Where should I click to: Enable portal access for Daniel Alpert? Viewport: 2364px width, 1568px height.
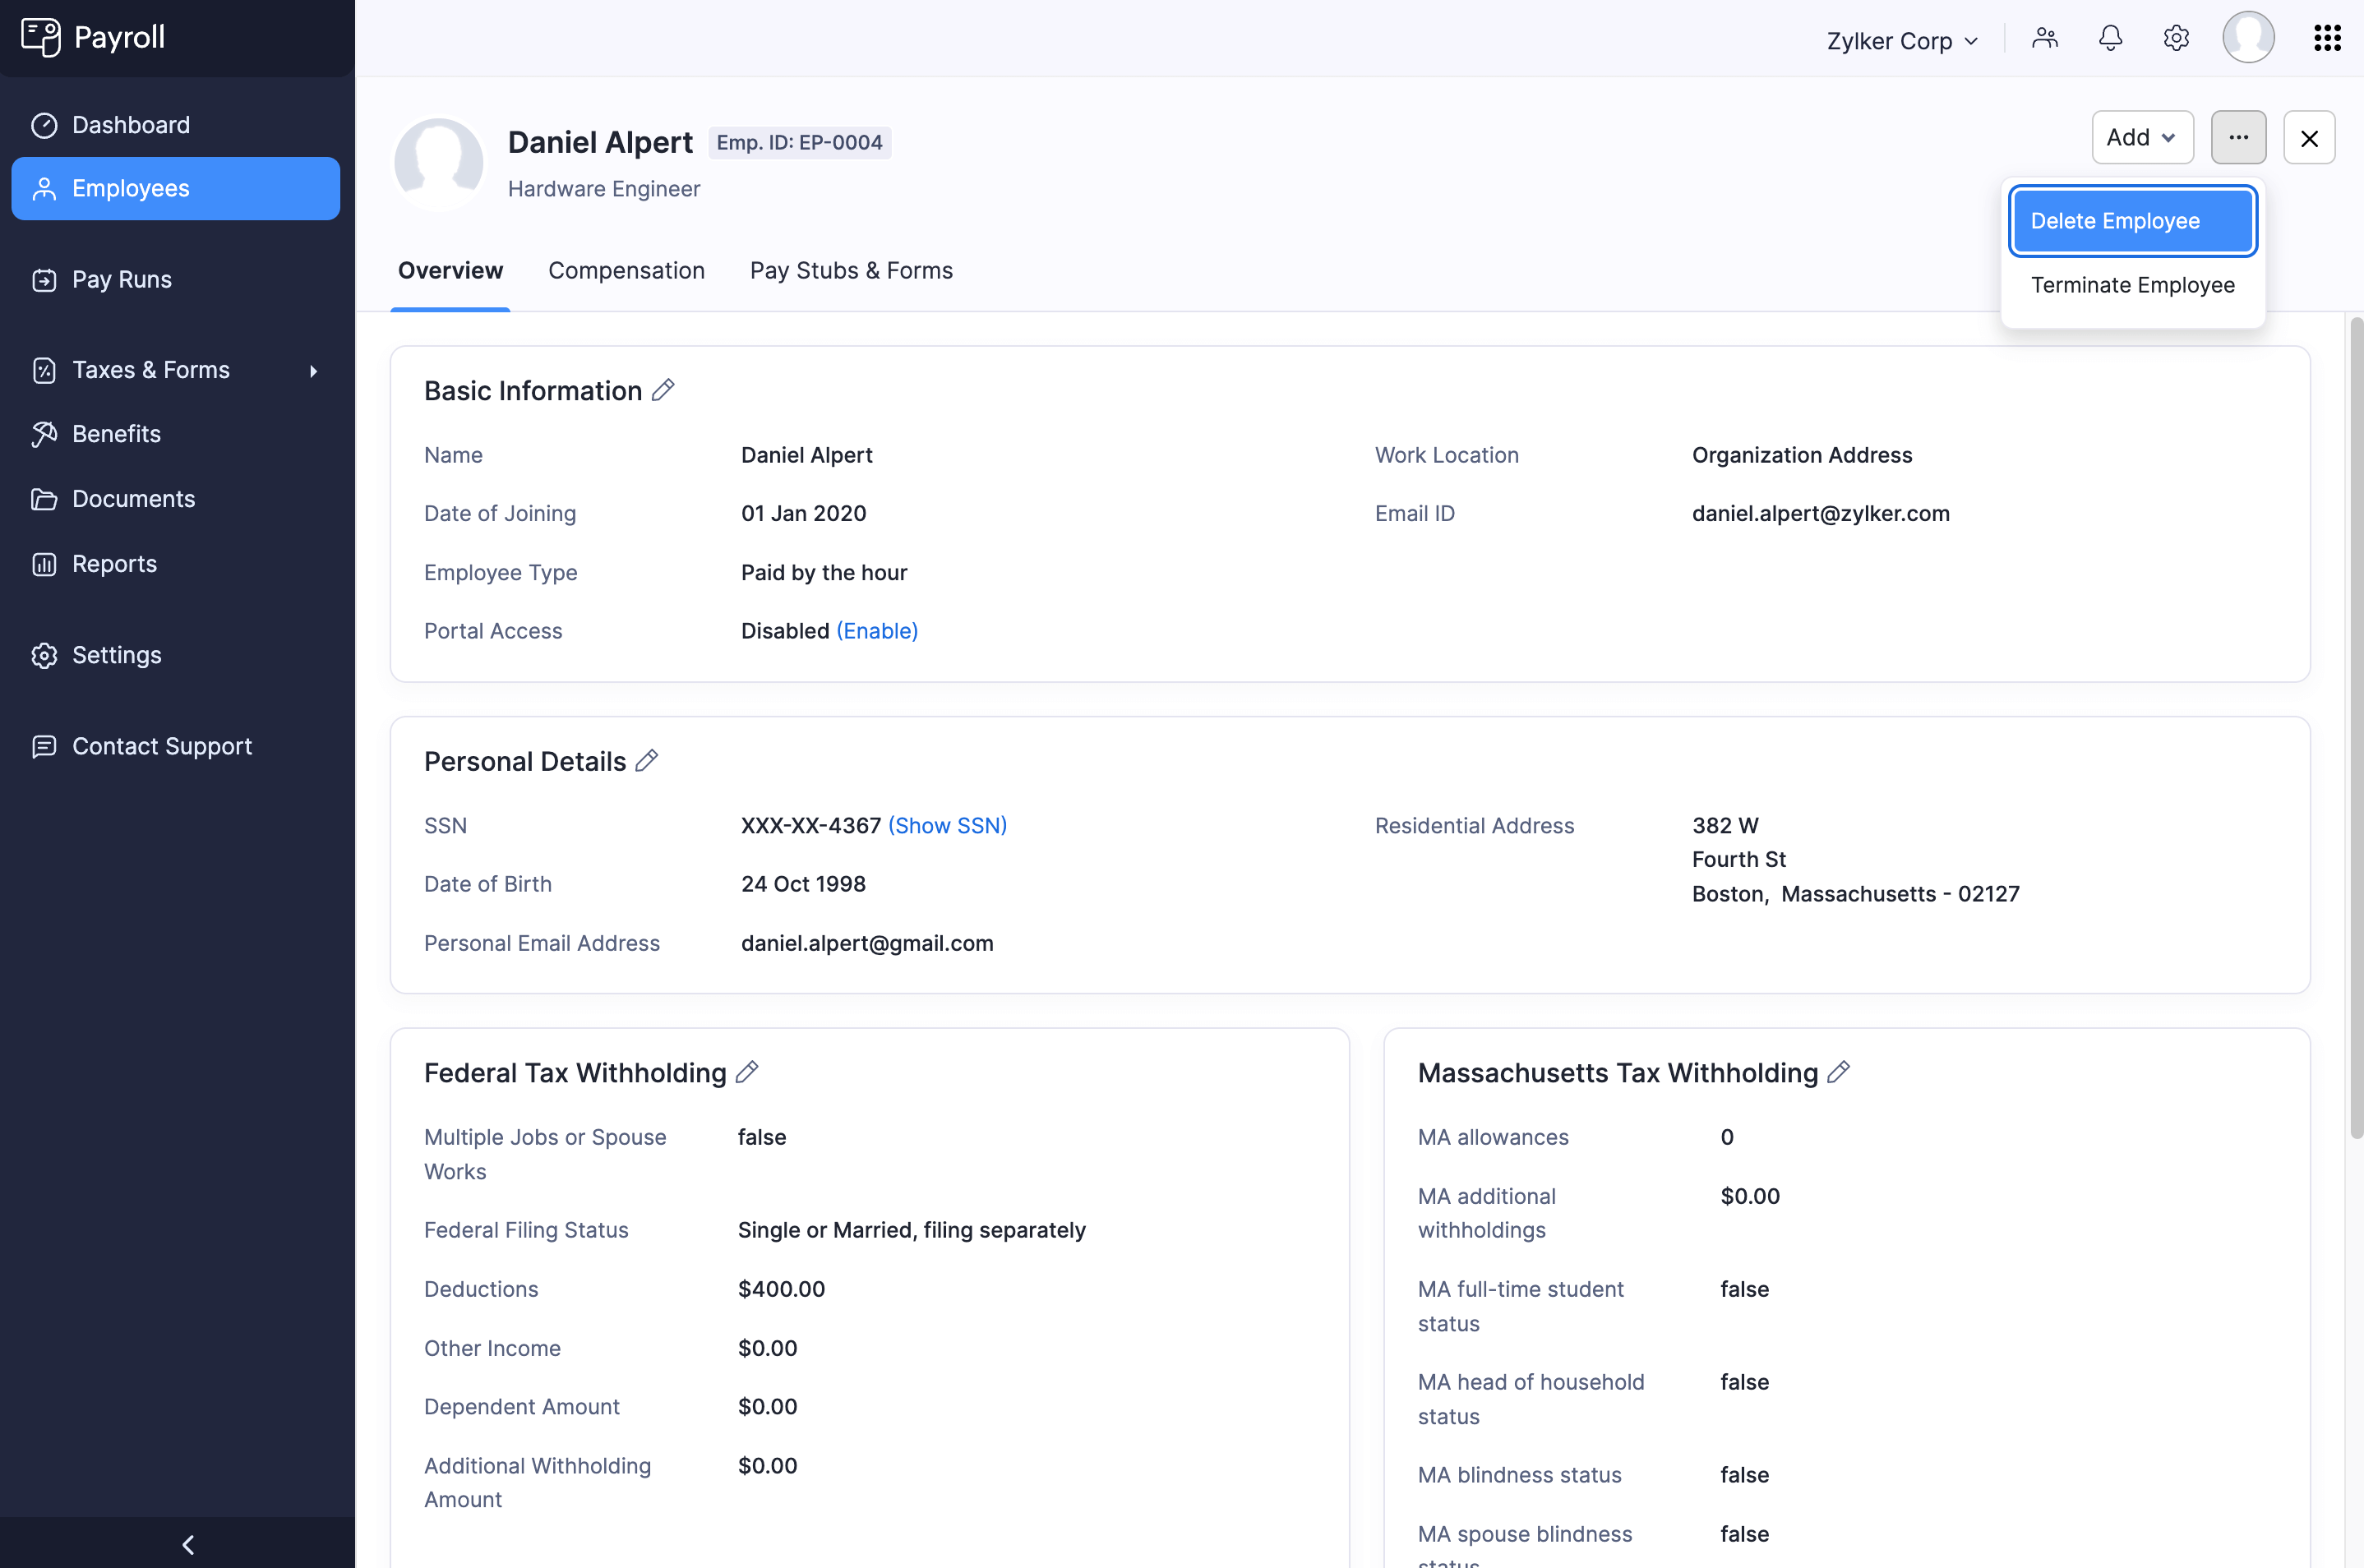click(876, 630)
